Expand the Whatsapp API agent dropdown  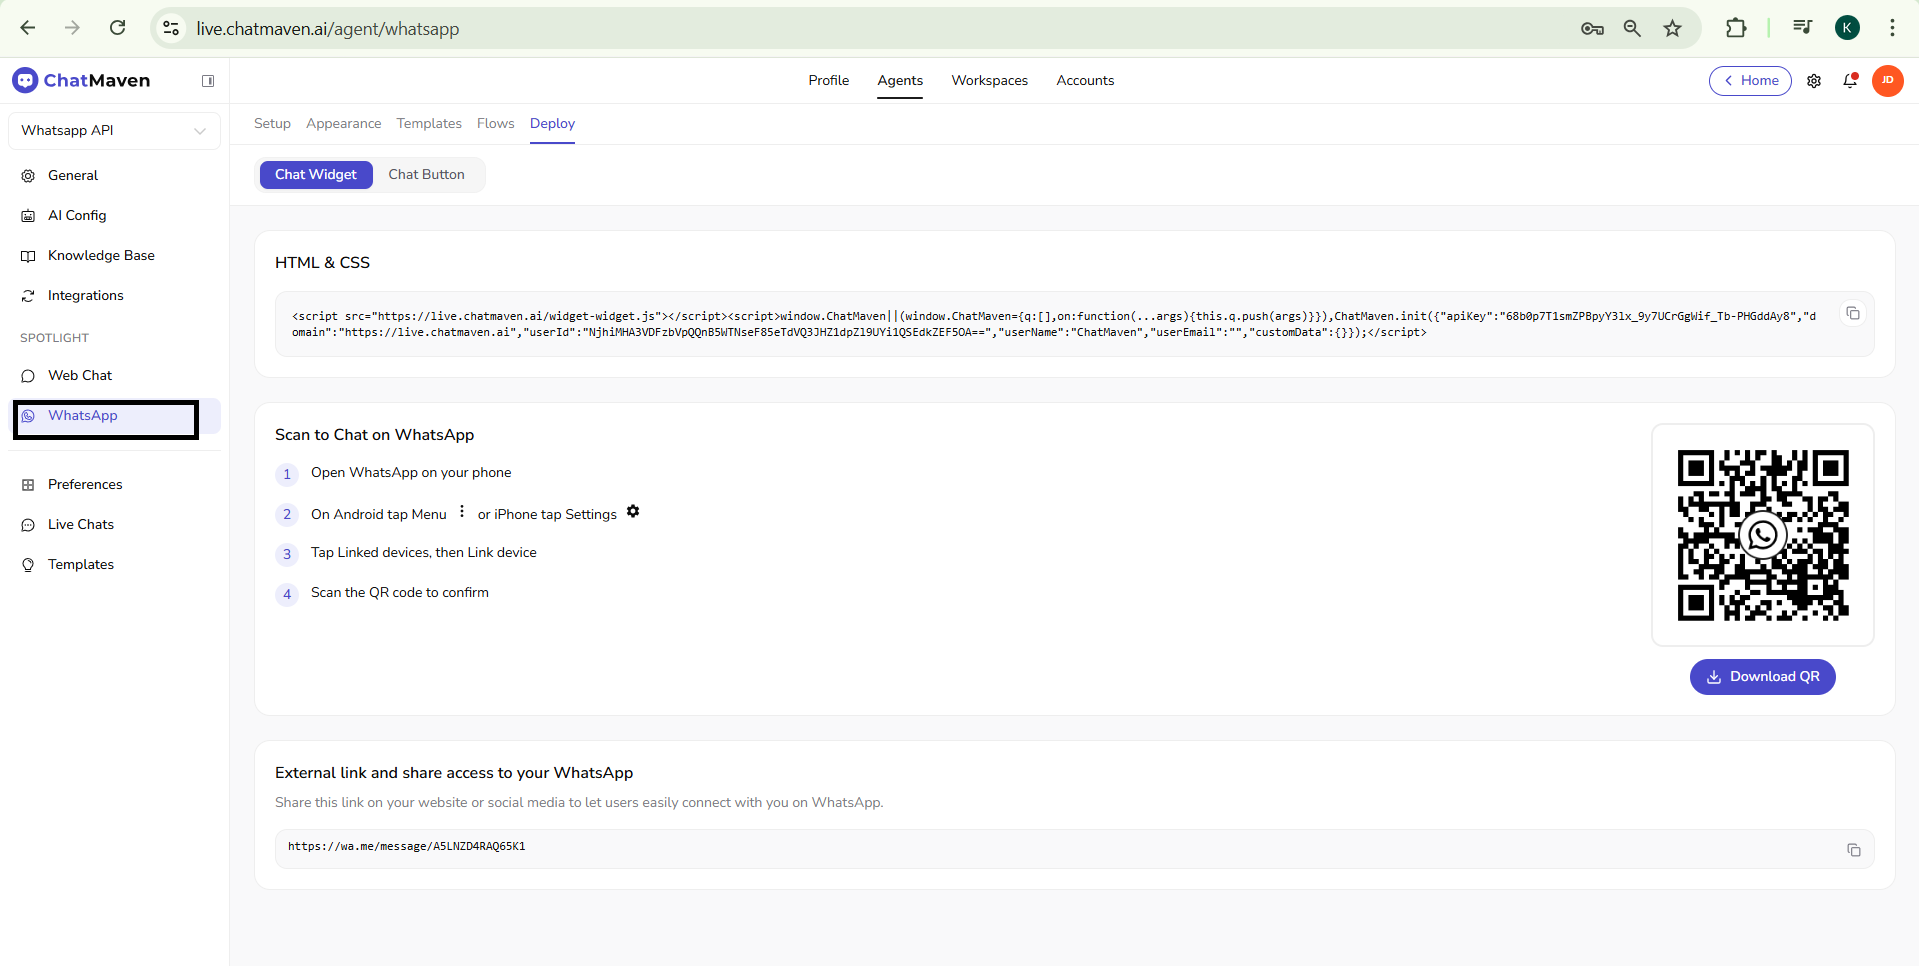click(x=114, y=131)
